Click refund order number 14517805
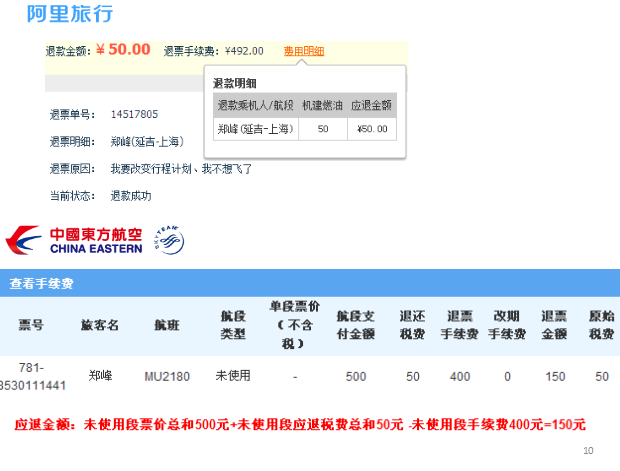This screenshot has width=620, height=471. click(x=134, y=114)
